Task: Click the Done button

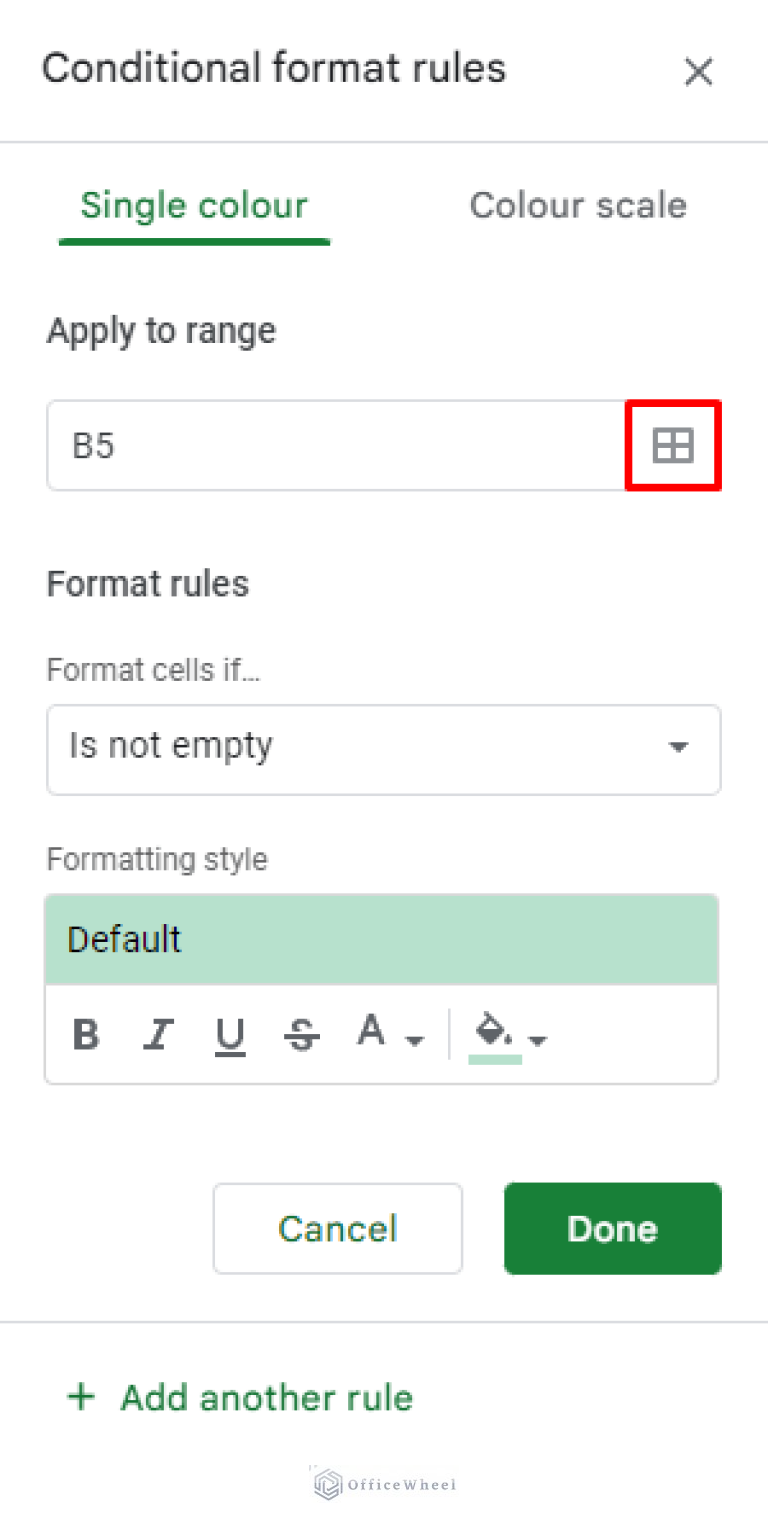Action: (x=612, y=1228)
